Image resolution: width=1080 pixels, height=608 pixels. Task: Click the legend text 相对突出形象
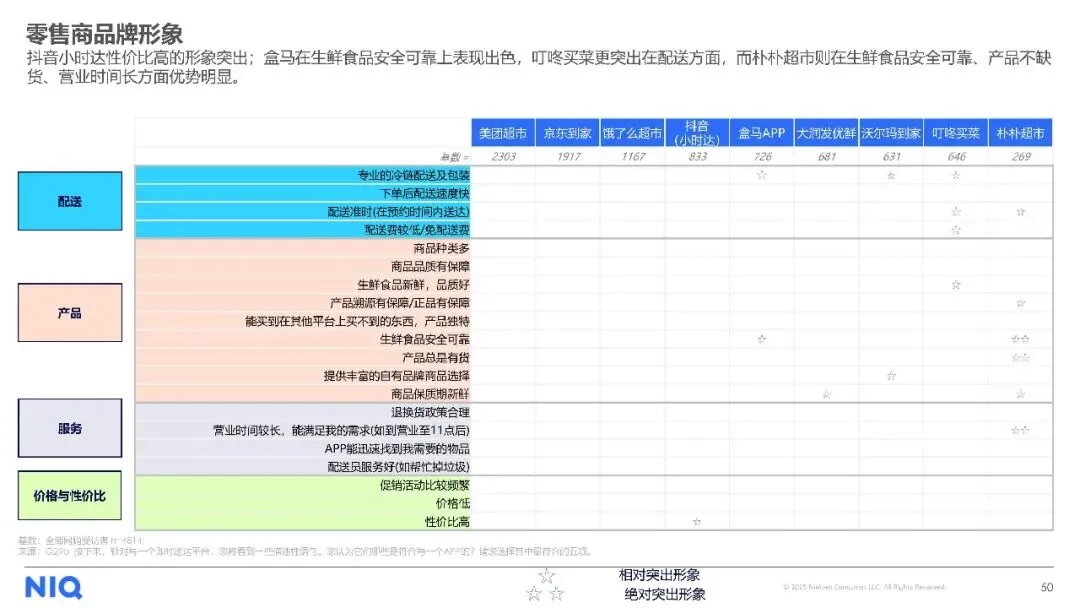click(658, 575)
